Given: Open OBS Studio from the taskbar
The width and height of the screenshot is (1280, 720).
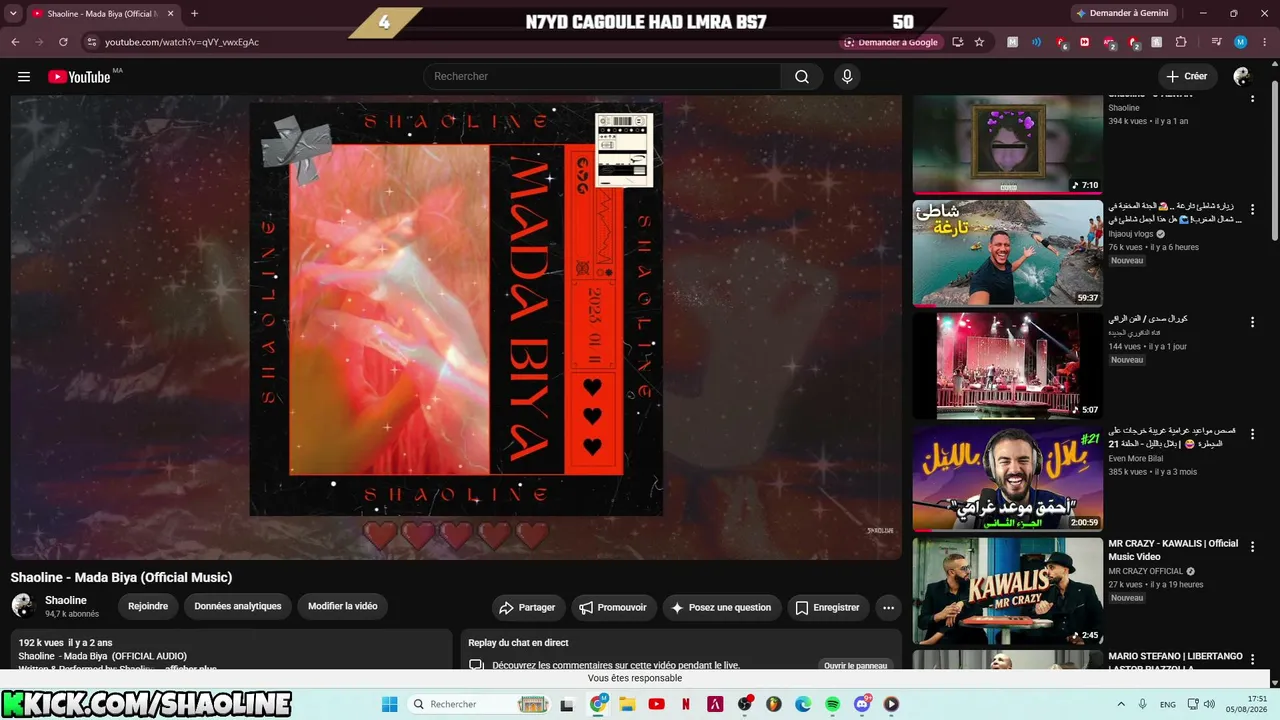Looking at the screenshot, I should (x=745, y=704).
